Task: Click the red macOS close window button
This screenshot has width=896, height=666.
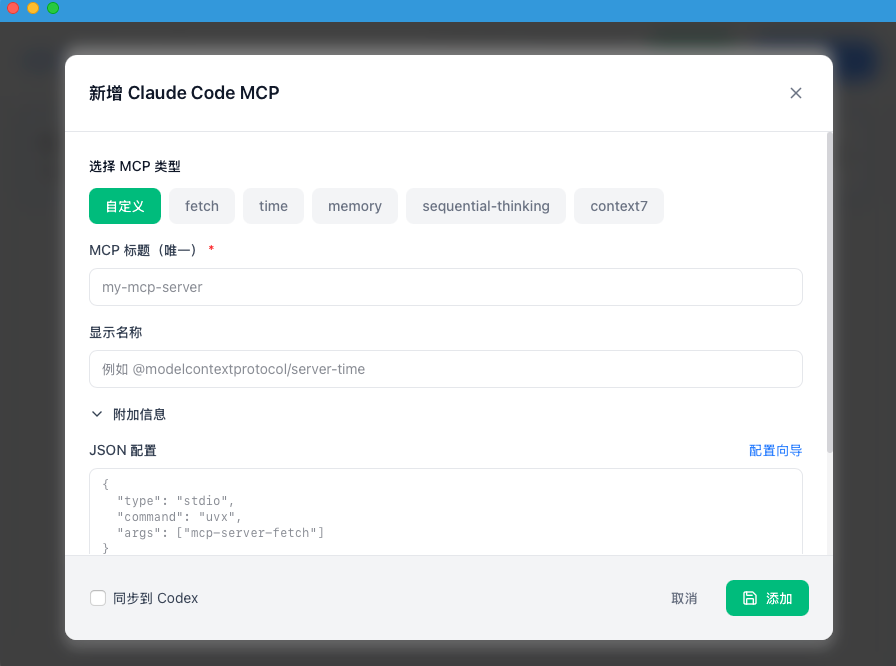Action: (x=13, y=8)
